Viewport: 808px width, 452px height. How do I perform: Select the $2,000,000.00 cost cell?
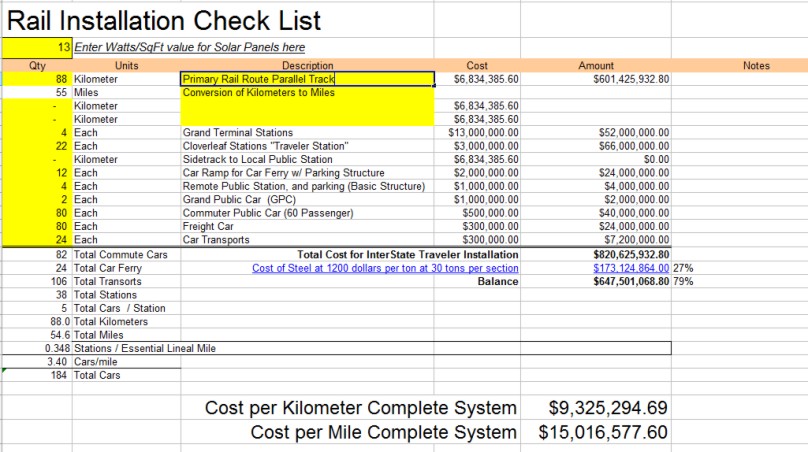pos(477,173)
